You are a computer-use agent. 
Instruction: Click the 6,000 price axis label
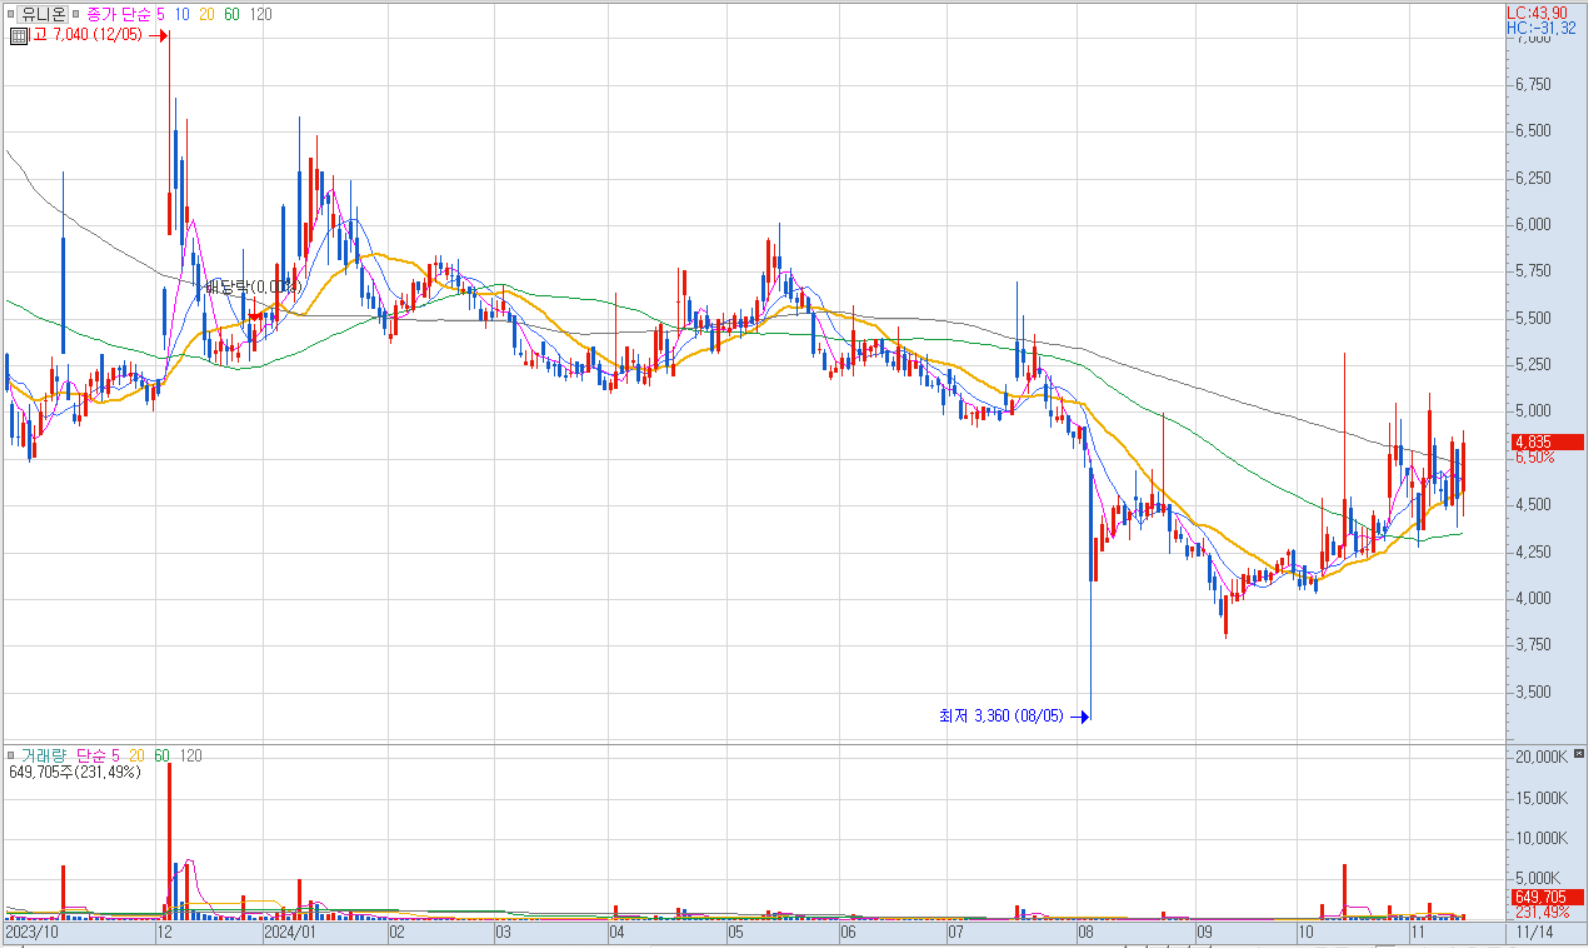click(1533, 224)
